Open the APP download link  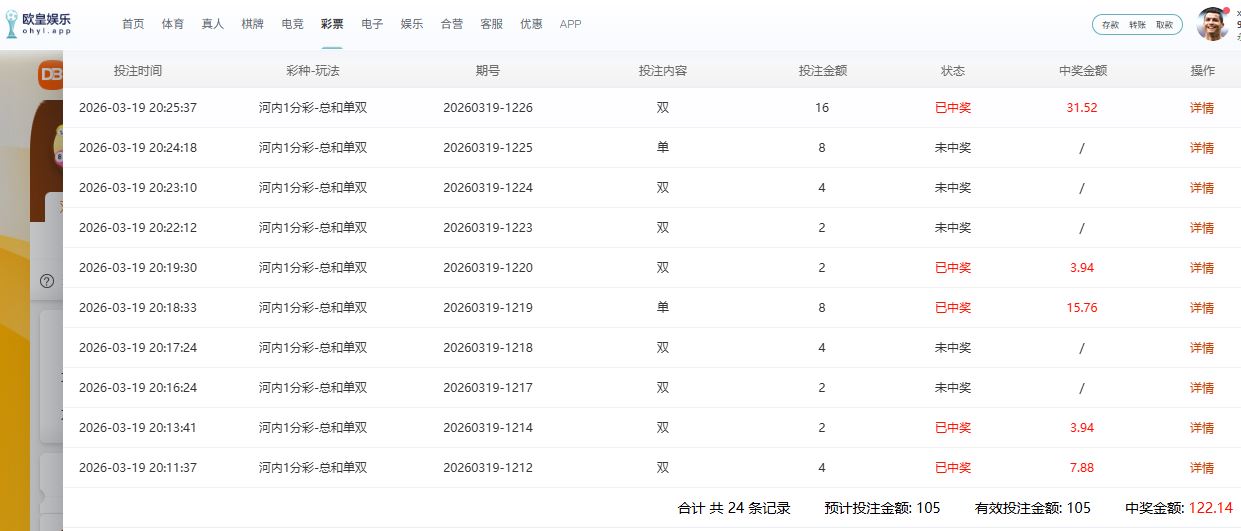click(570, 24)
